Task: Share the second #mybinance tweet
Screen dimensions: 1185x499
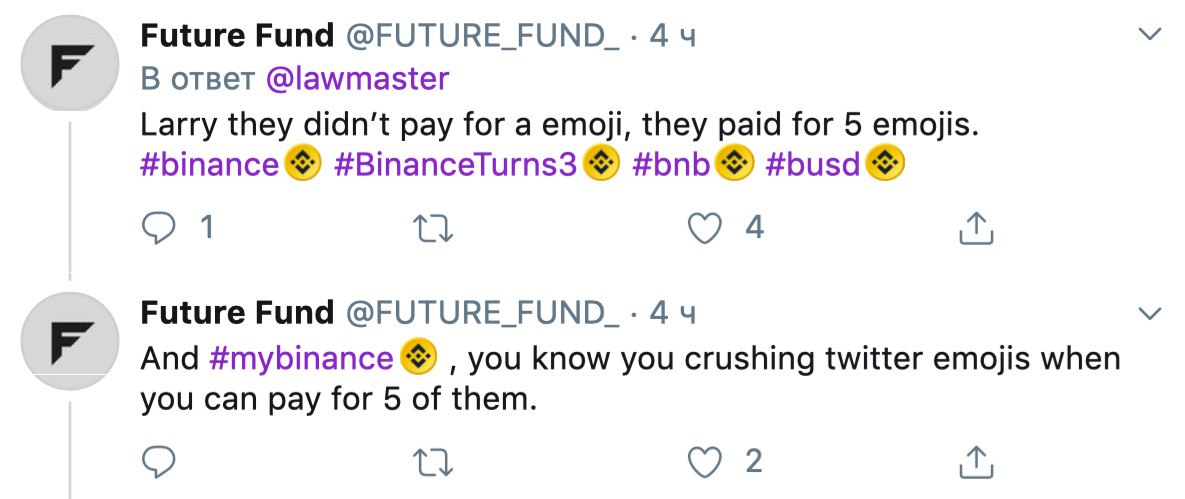Action: [976, 462]
